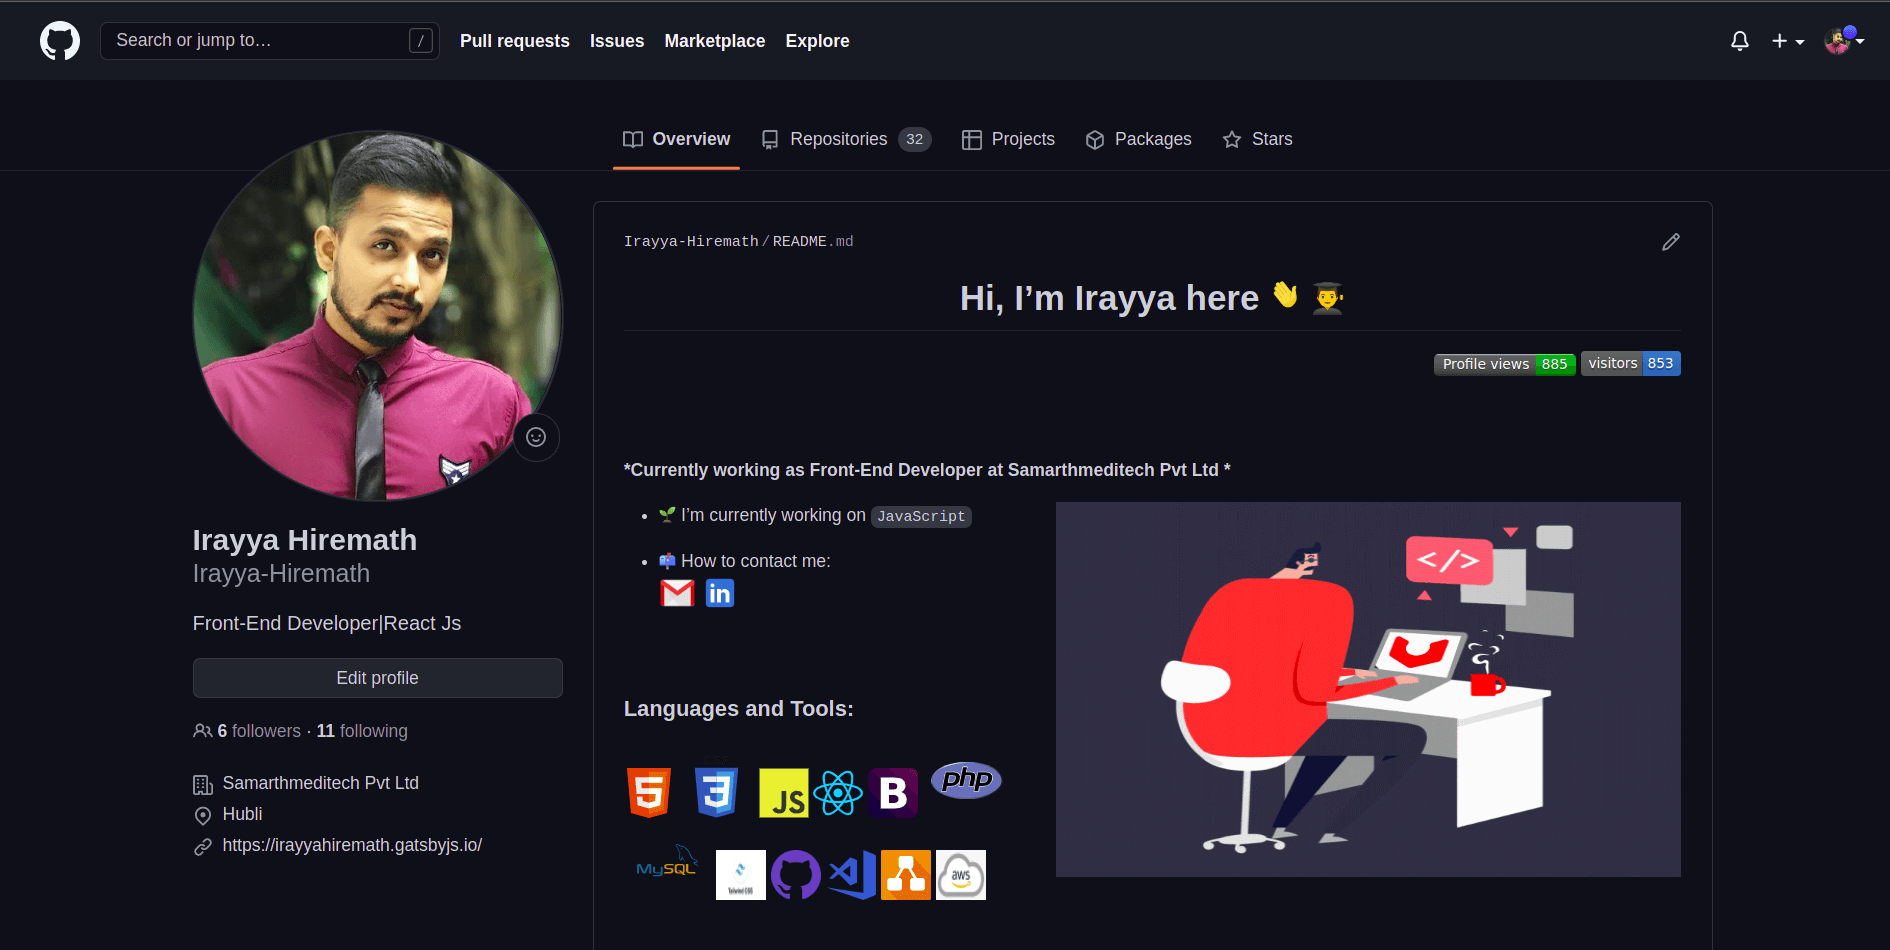Expand the plus create-new dropdown
The height and width of the screenshot is (950, 1890).
click(x=1788, y=41)
